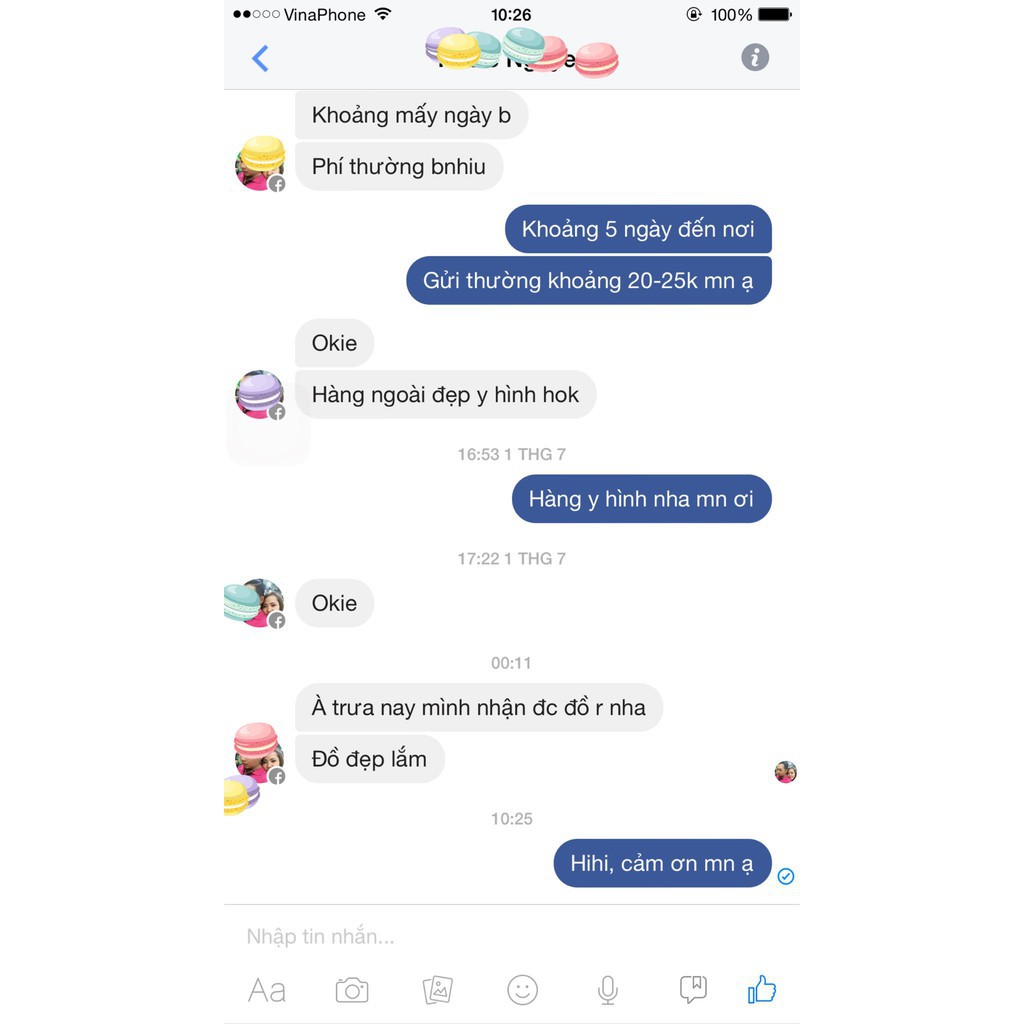Tap the delivered checkmark indicator
Screen dimensions: 1024x1024
[786, 876]
